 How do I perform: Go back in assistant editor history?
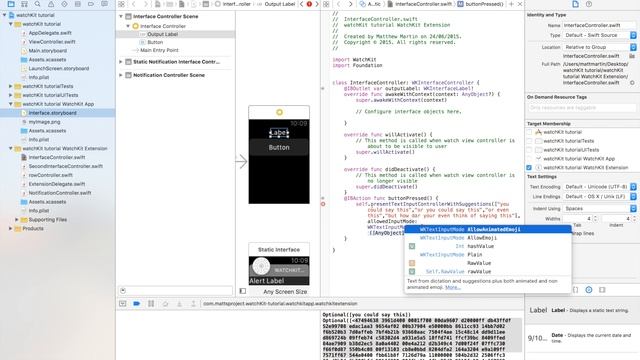(338, 4)
